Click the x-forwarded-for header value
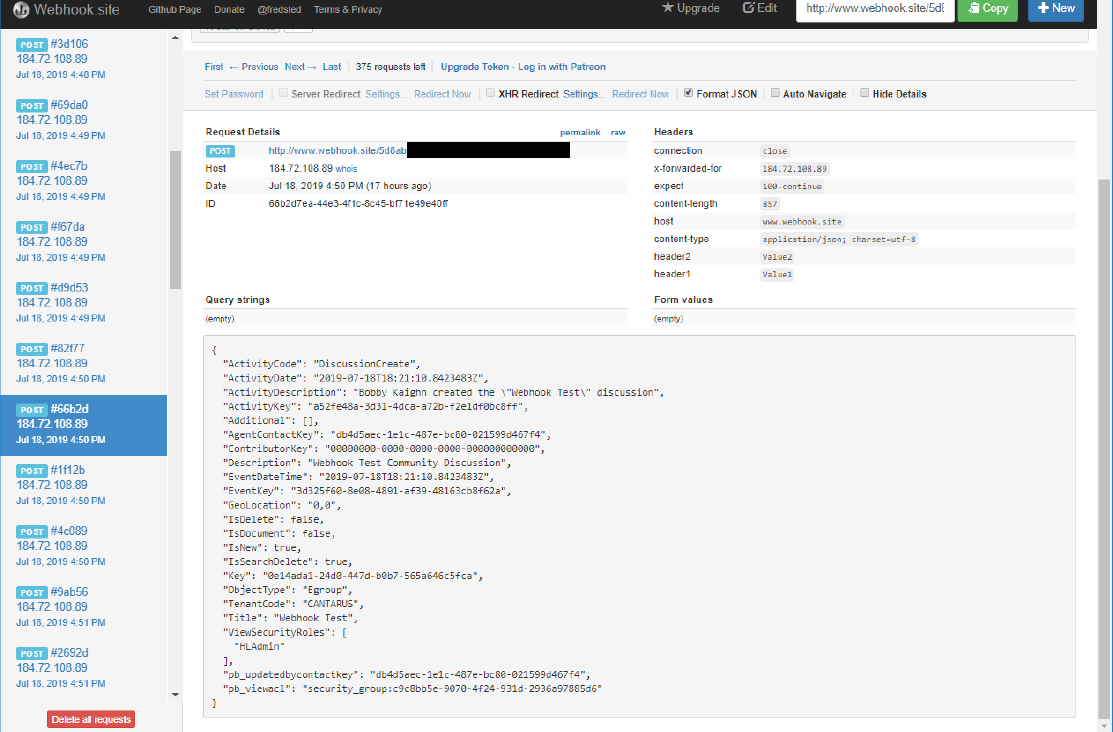Image resolution: width=1113 pixels, height=732 pixels. [x=794, y=169]
